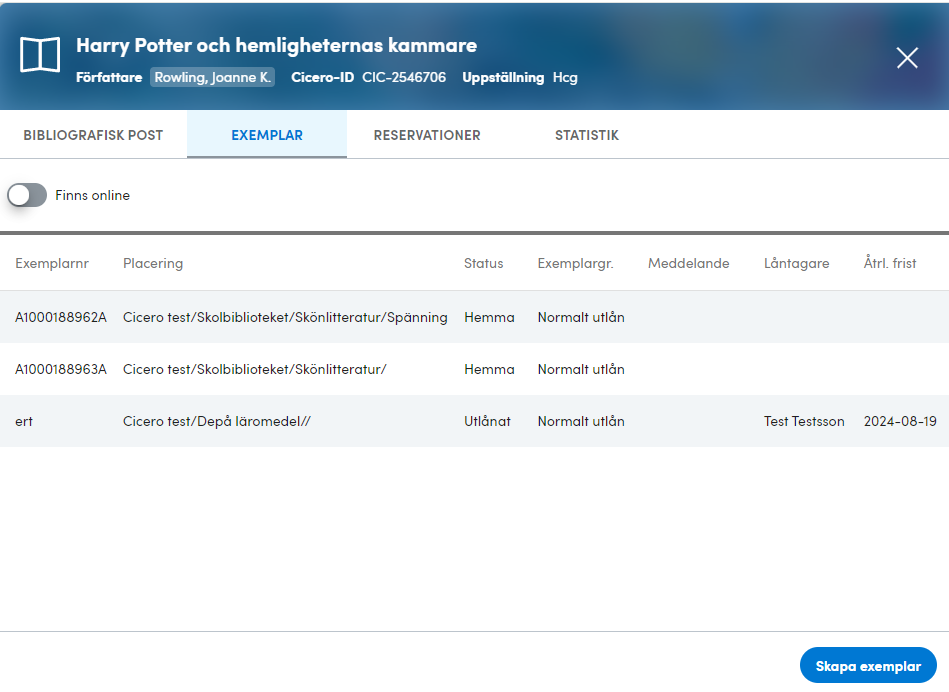The image size is (949, 692).
Task: Click the Cicero-ID value CIC-2546706
Action: (404, 77)
